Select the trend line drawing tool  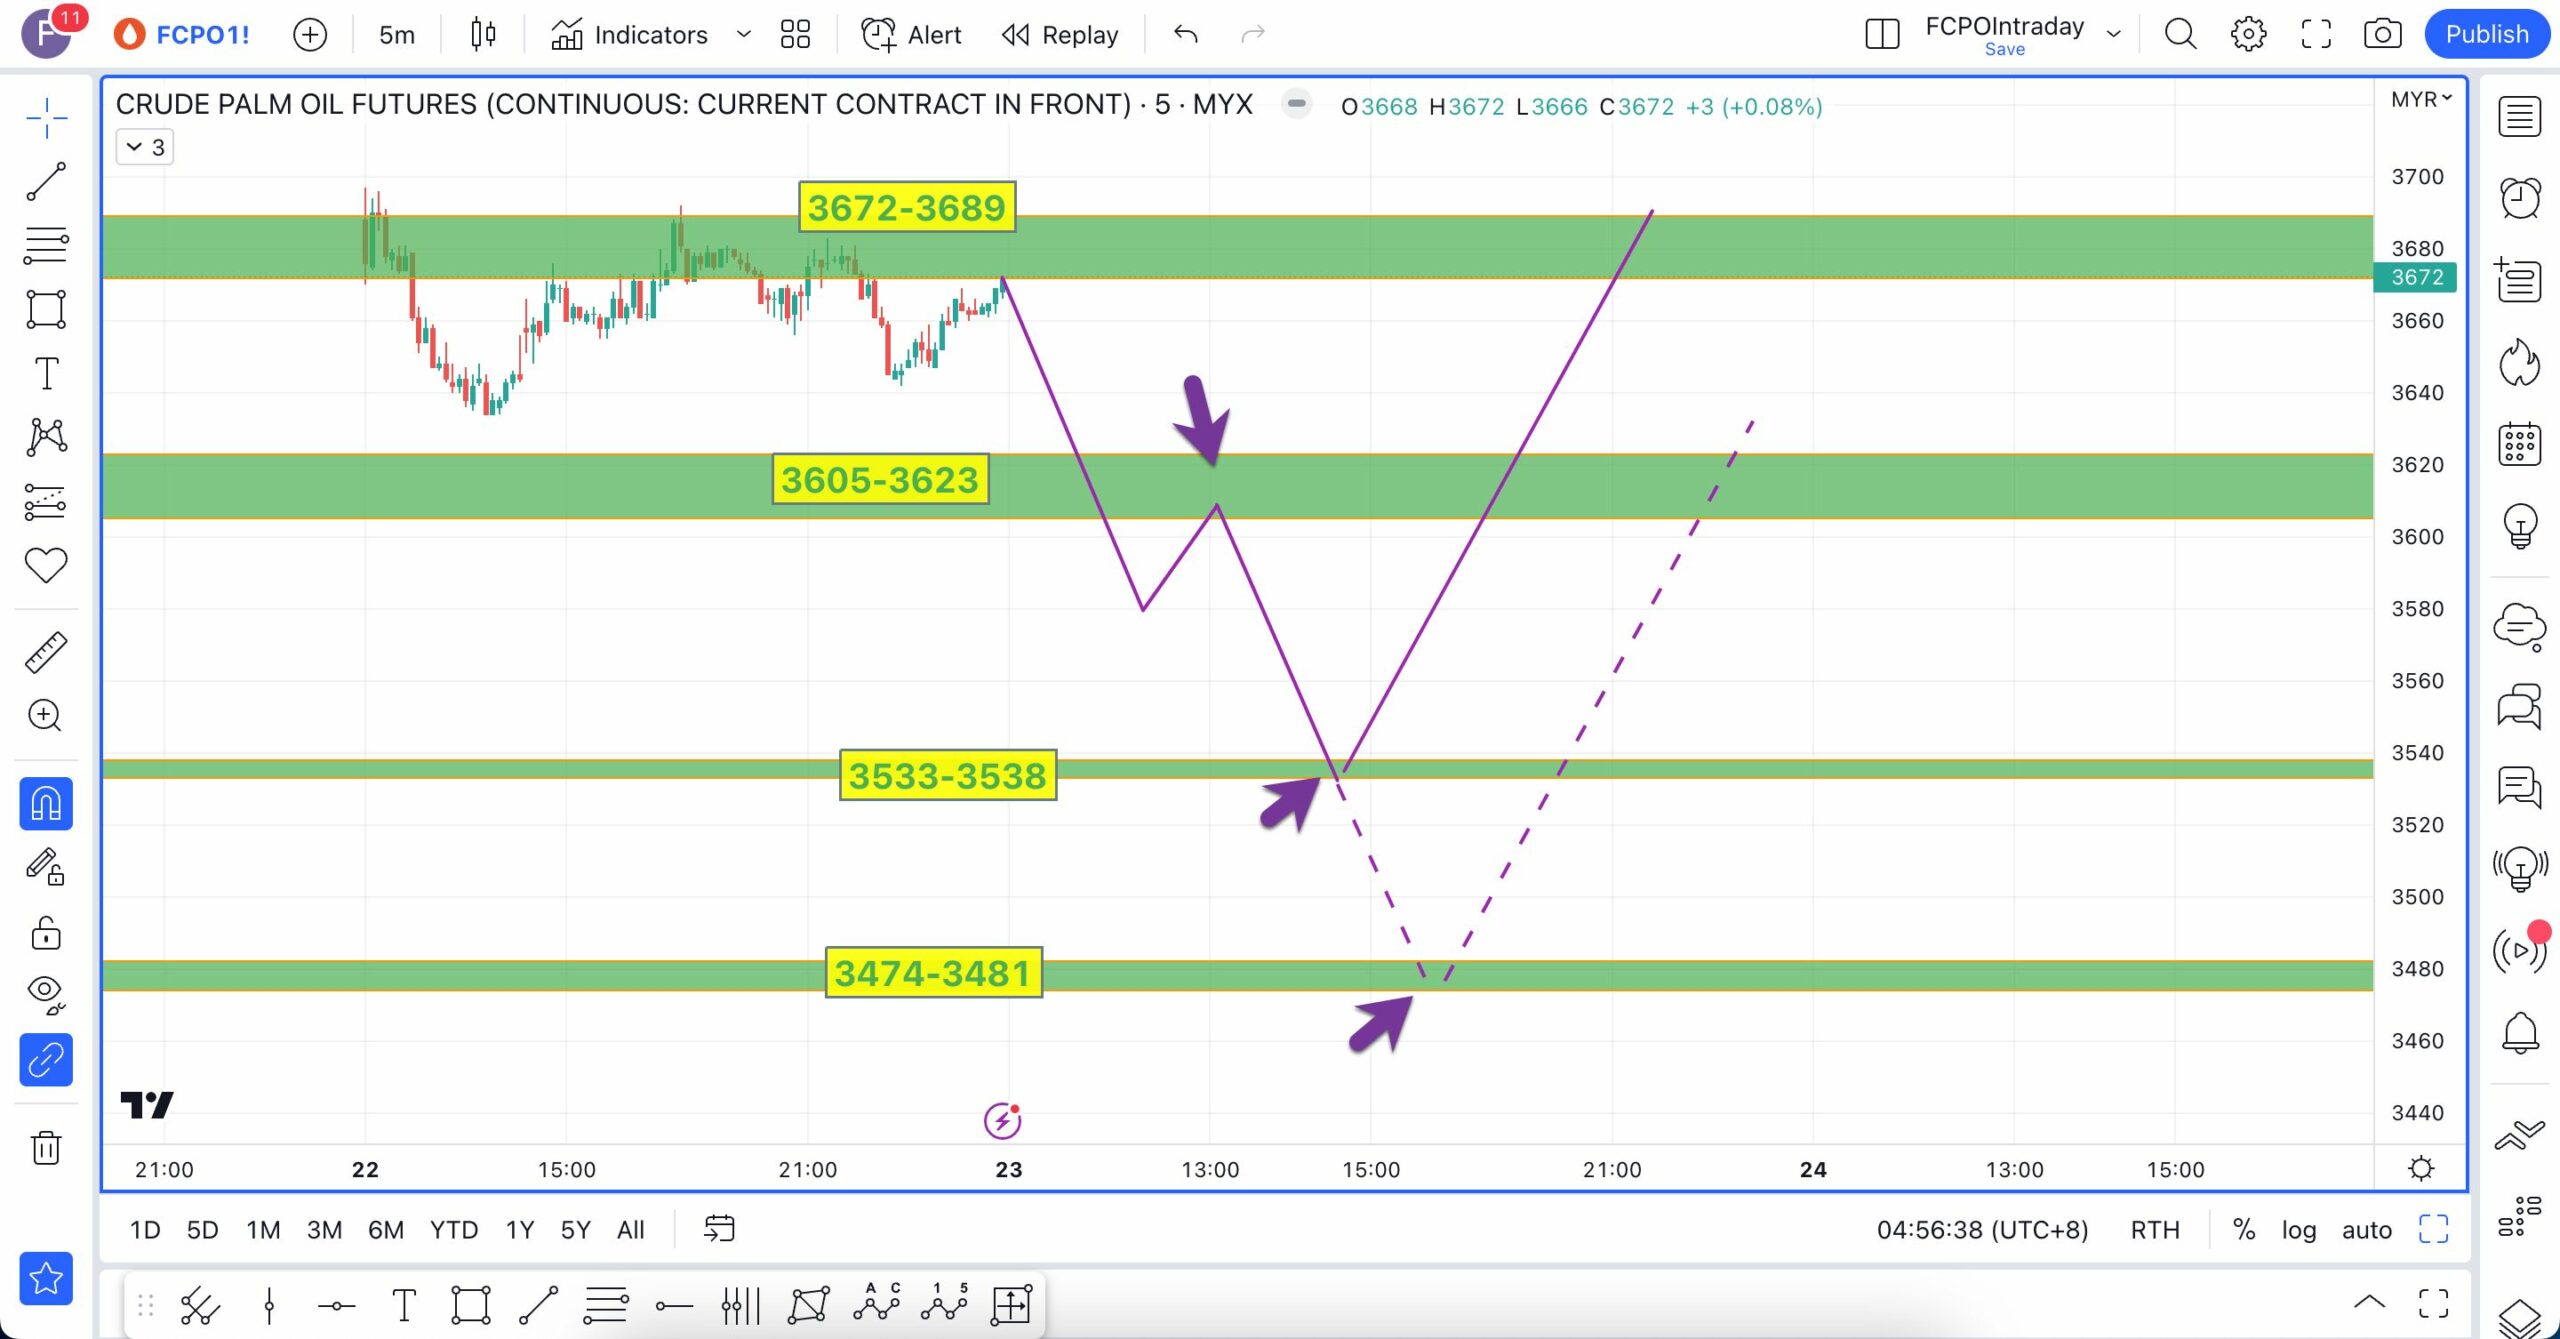coord(46,182)
